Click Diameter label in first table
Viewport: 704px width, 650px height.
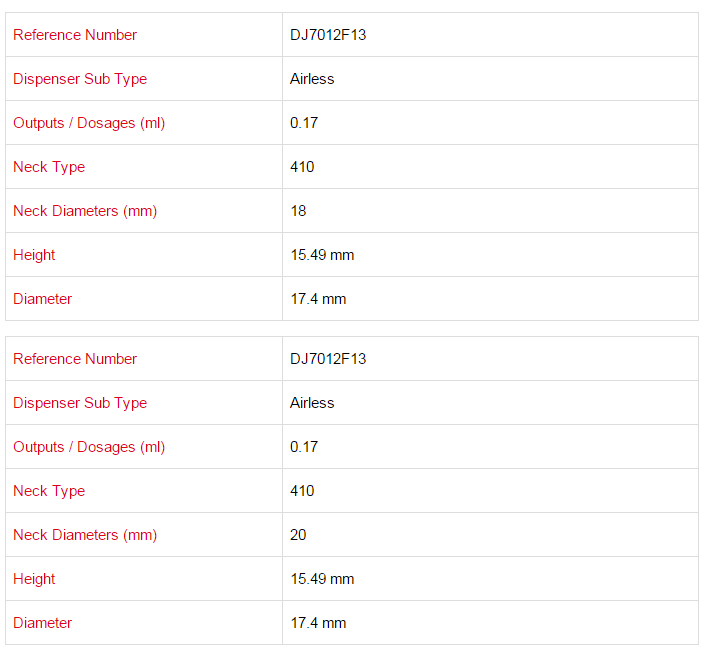coord(43,299)
